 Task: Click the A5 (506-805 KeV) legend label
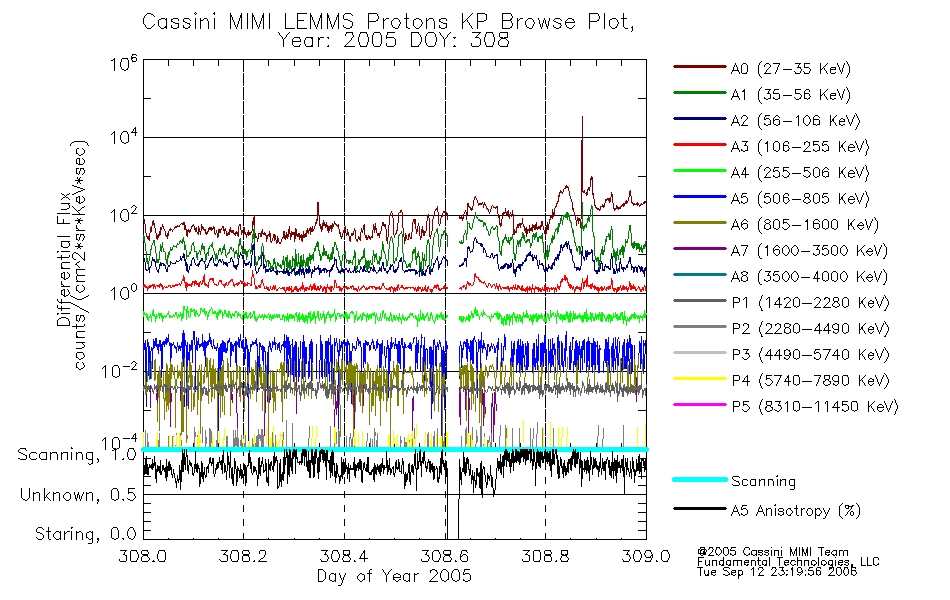(800, 199)
